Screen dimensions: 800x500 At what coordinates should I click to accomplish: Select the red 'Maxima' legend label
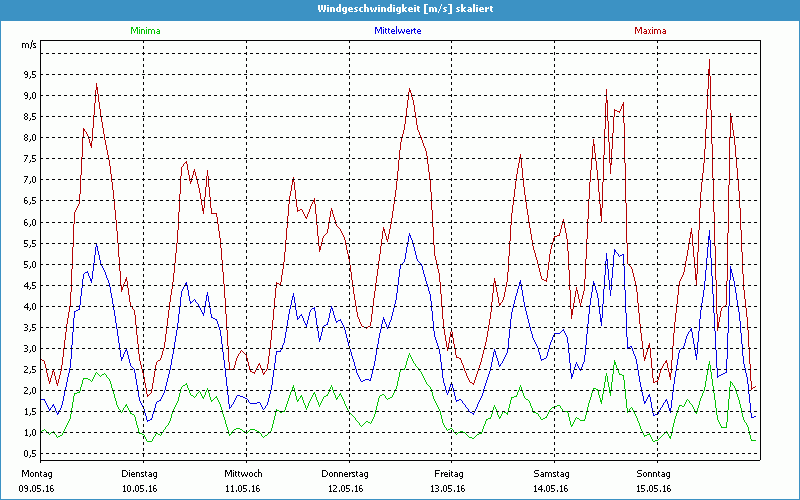(651, 31)
